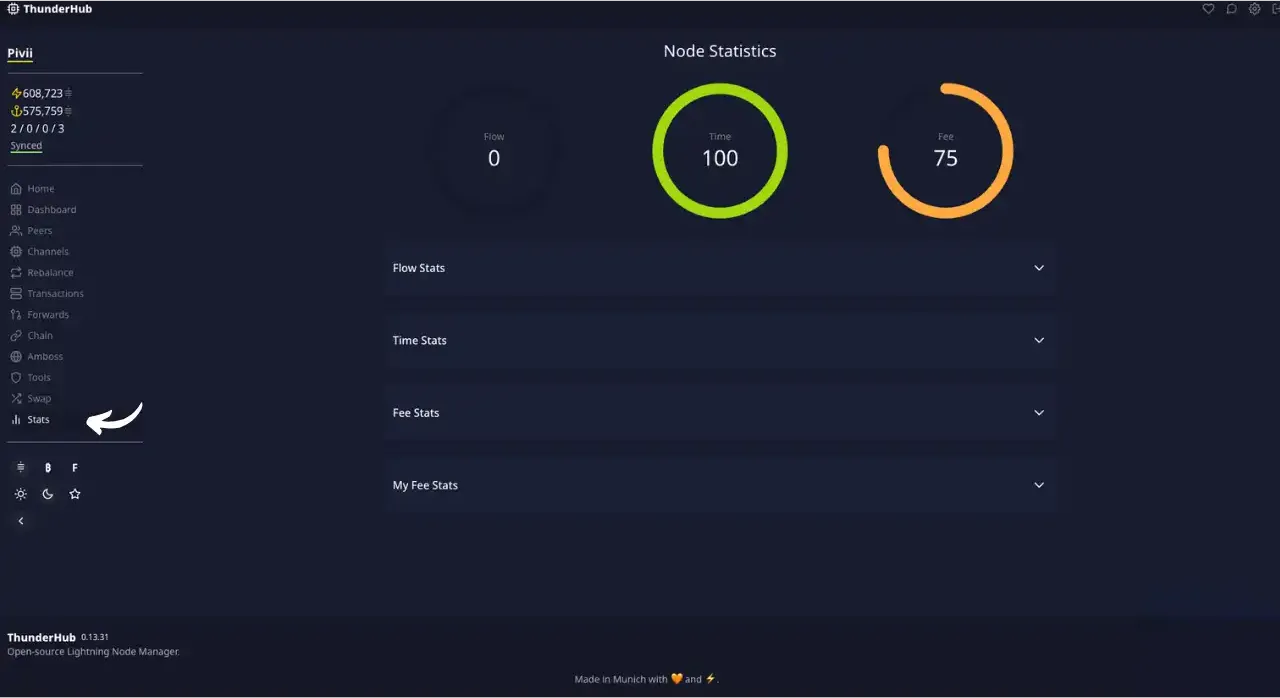Open the Forwards page from the sidebar
This screenshot has height=698, width=1280.
pos(40,314)
